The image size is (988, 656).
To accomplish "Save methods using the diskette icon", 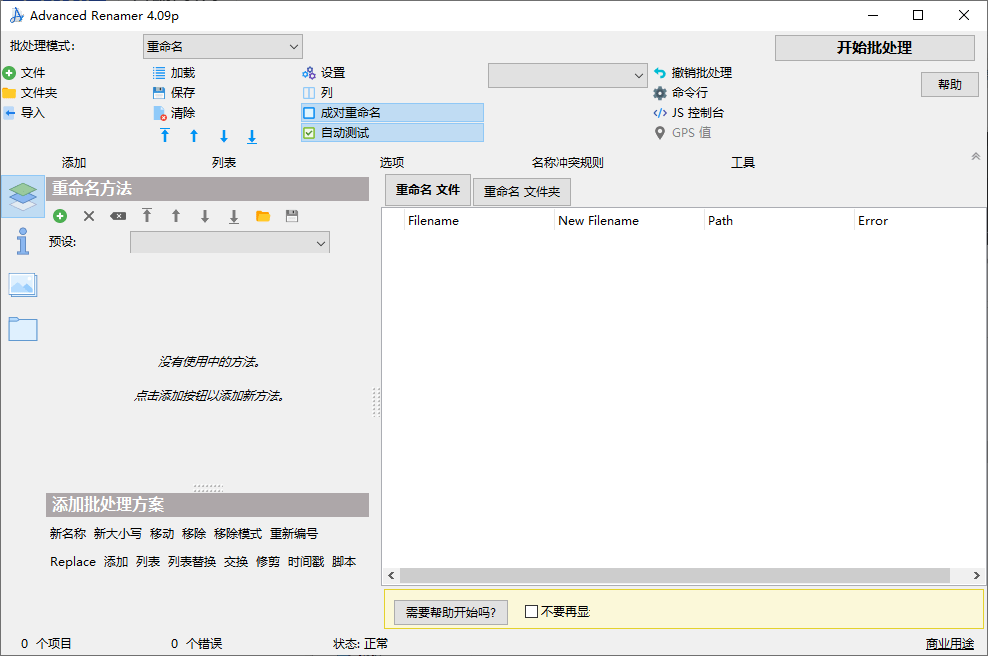I will [x=290, y=215].
